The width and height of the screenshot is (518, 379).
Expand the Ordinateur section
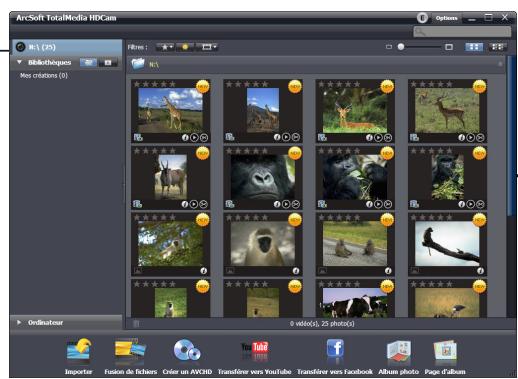point(19,322)
